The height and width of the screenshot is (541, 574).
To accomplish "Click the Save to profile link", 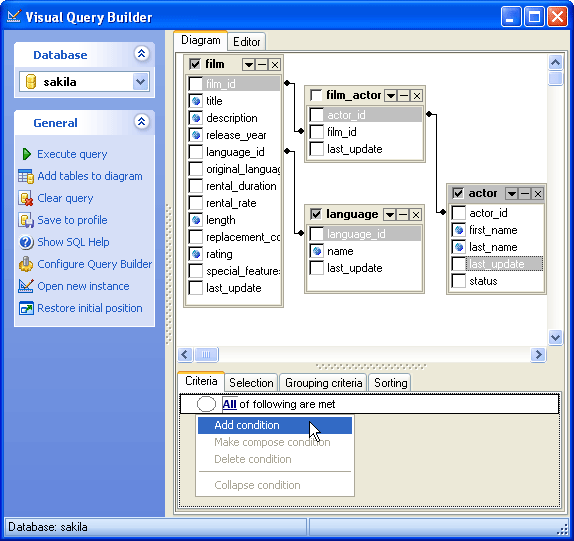I will pos(72,220).
